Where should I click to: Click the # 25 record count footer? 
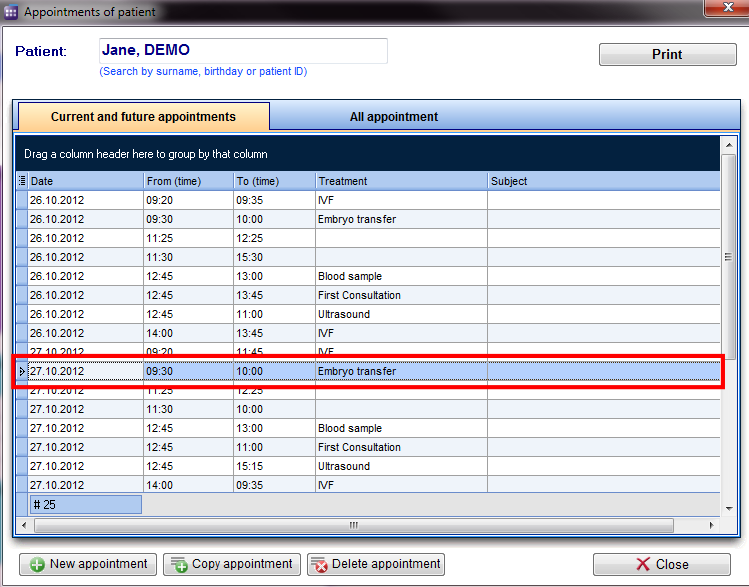(x=86, y=505)
